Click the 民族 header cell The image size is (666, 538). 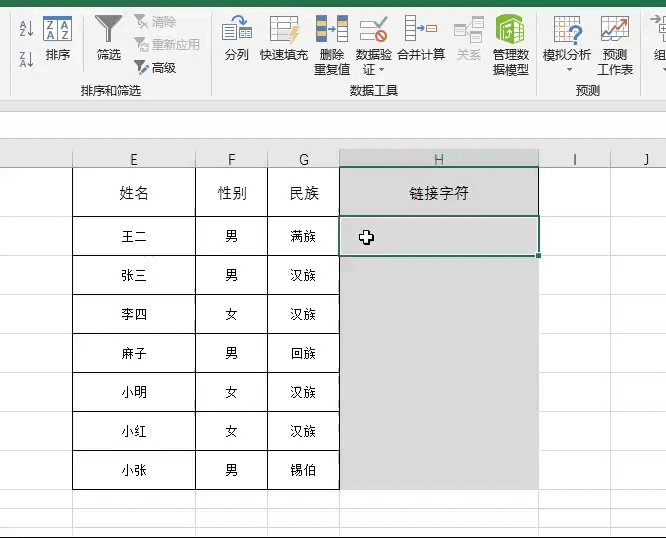(304, 192)
